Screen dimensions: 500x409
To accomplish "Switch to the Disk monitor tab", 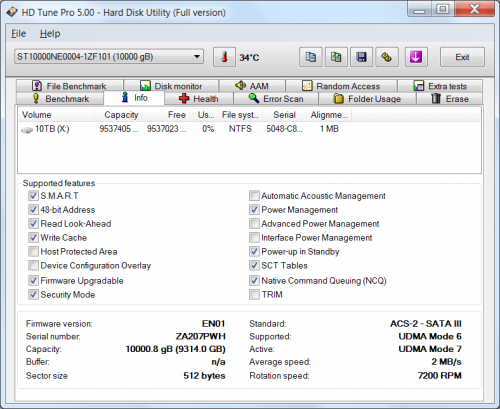I will (x=171, y=86).
